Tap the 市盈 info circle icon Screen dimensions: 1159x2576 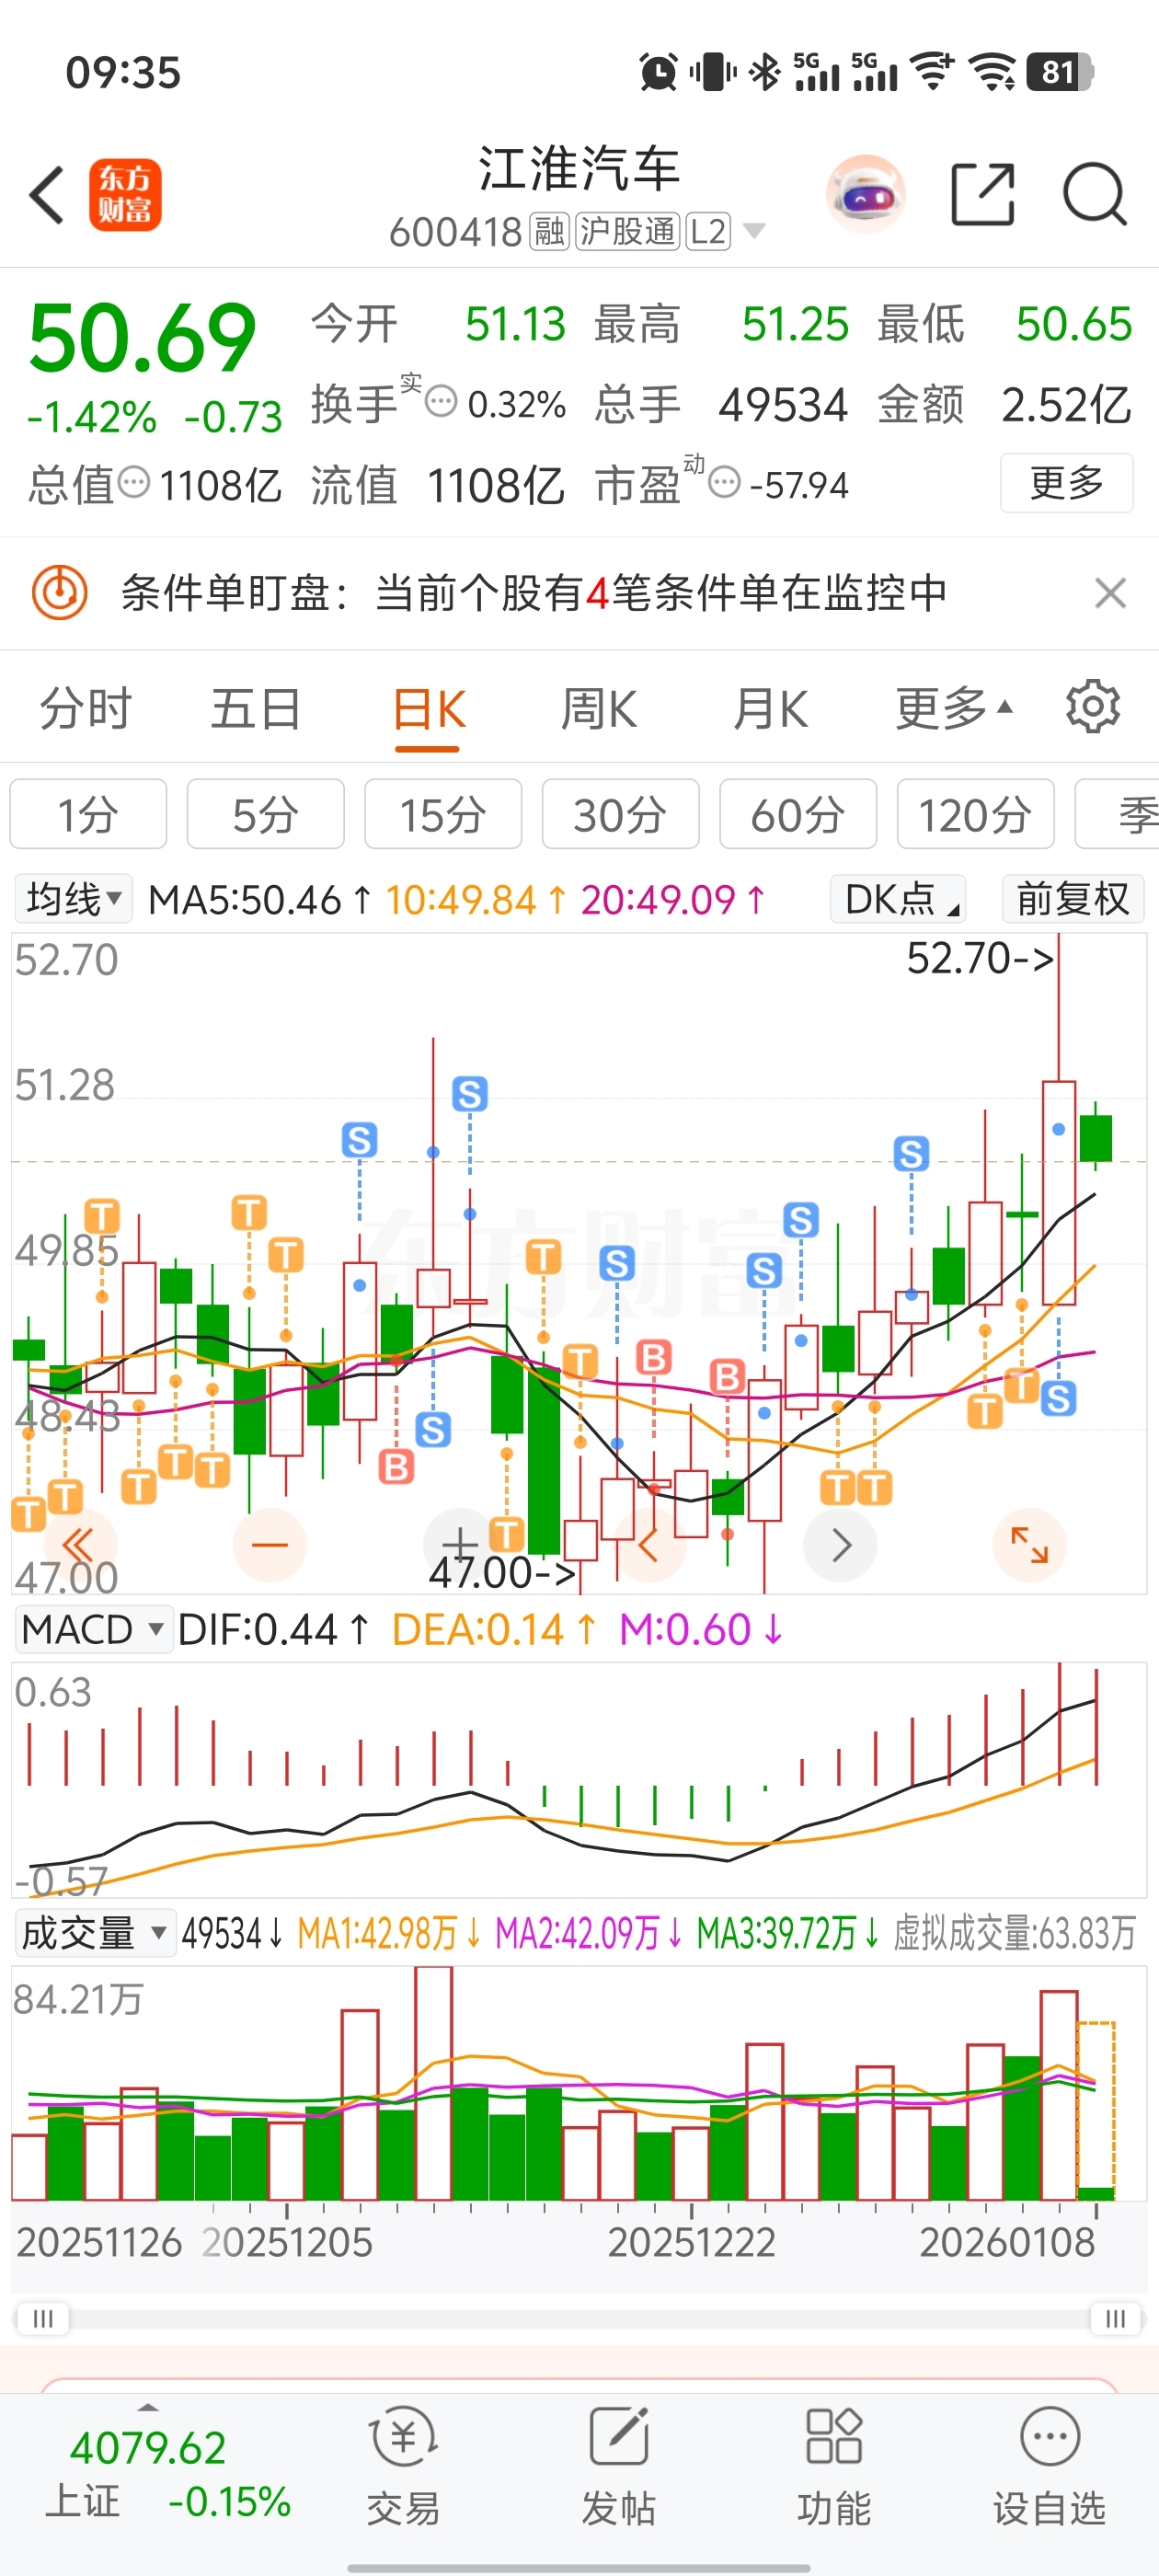724,483
